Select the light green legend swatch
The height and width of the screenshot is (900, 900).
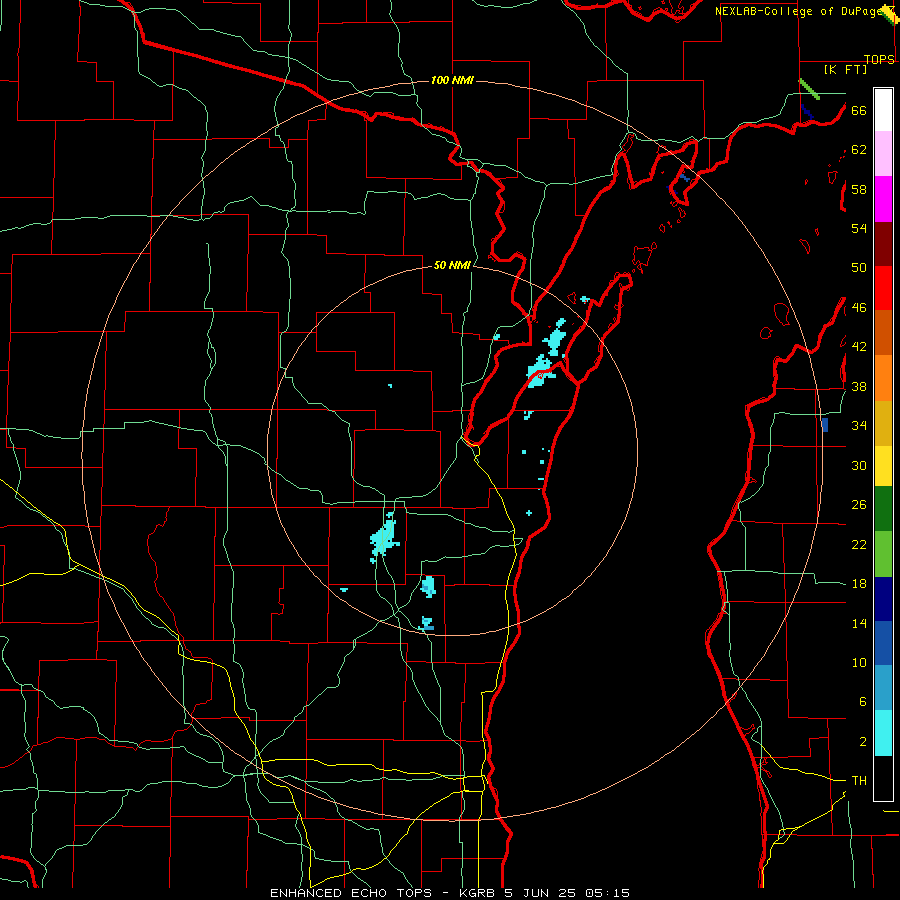(883, 554)
